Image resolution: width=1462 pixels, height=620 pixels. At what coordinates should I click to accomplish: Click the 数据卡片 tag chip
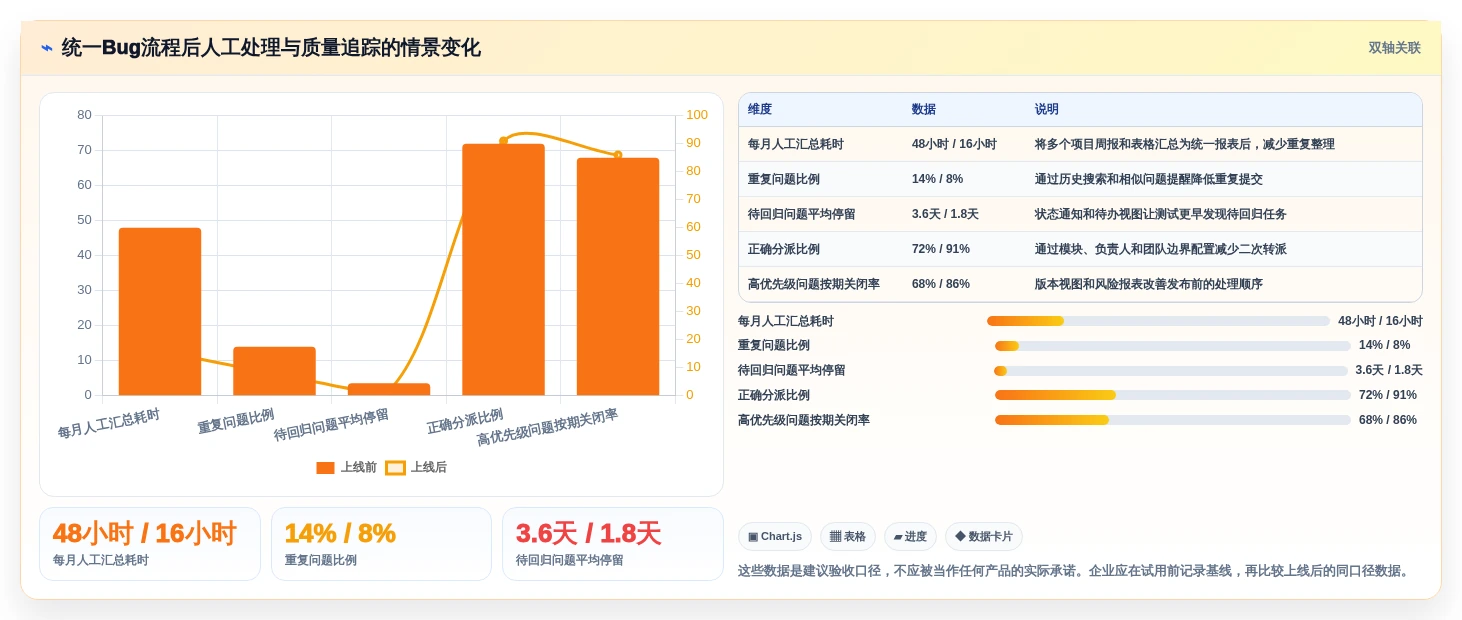pyautogui.click(x=984, y=536)
